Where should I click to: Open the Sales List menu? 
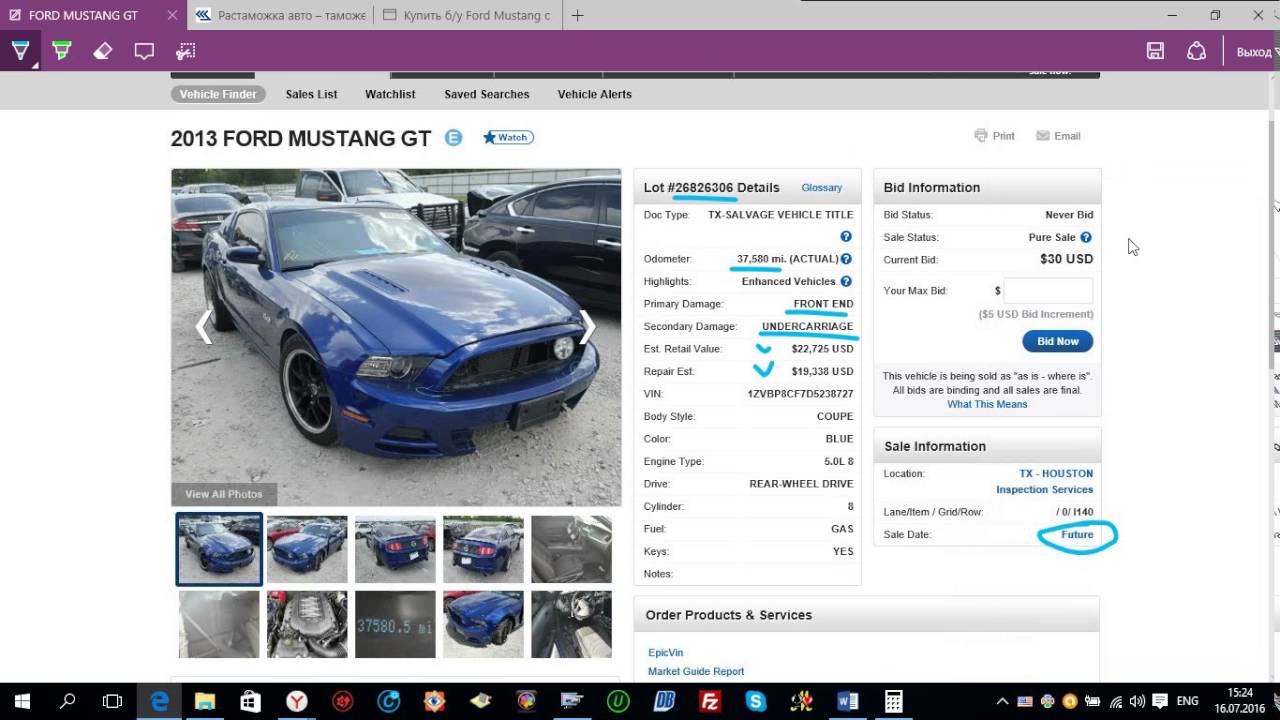pyautogui.click(x=311, y=94)
